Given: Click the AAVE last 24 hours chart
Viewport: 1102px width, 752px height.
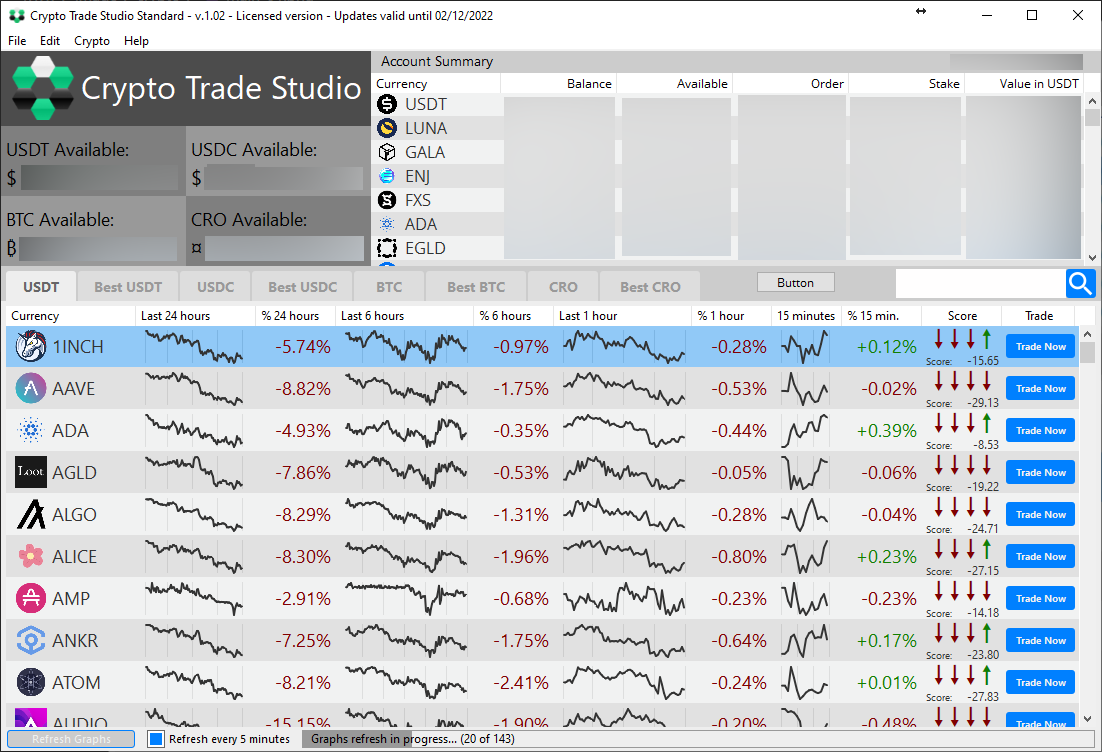Looking at the screenshot, I should (x=193, y=388).
